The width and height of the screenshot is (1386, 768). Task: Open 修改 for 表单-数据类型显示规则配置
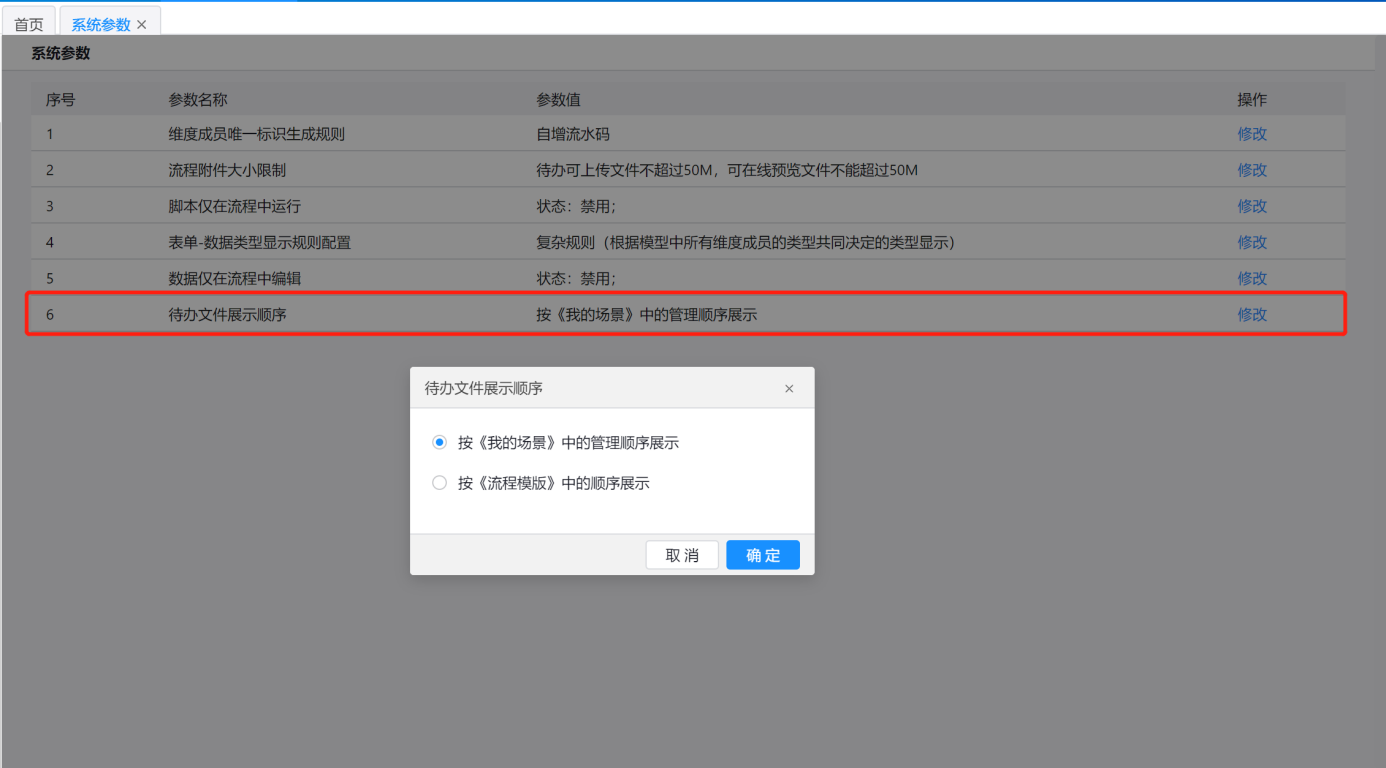point(1252,242)
